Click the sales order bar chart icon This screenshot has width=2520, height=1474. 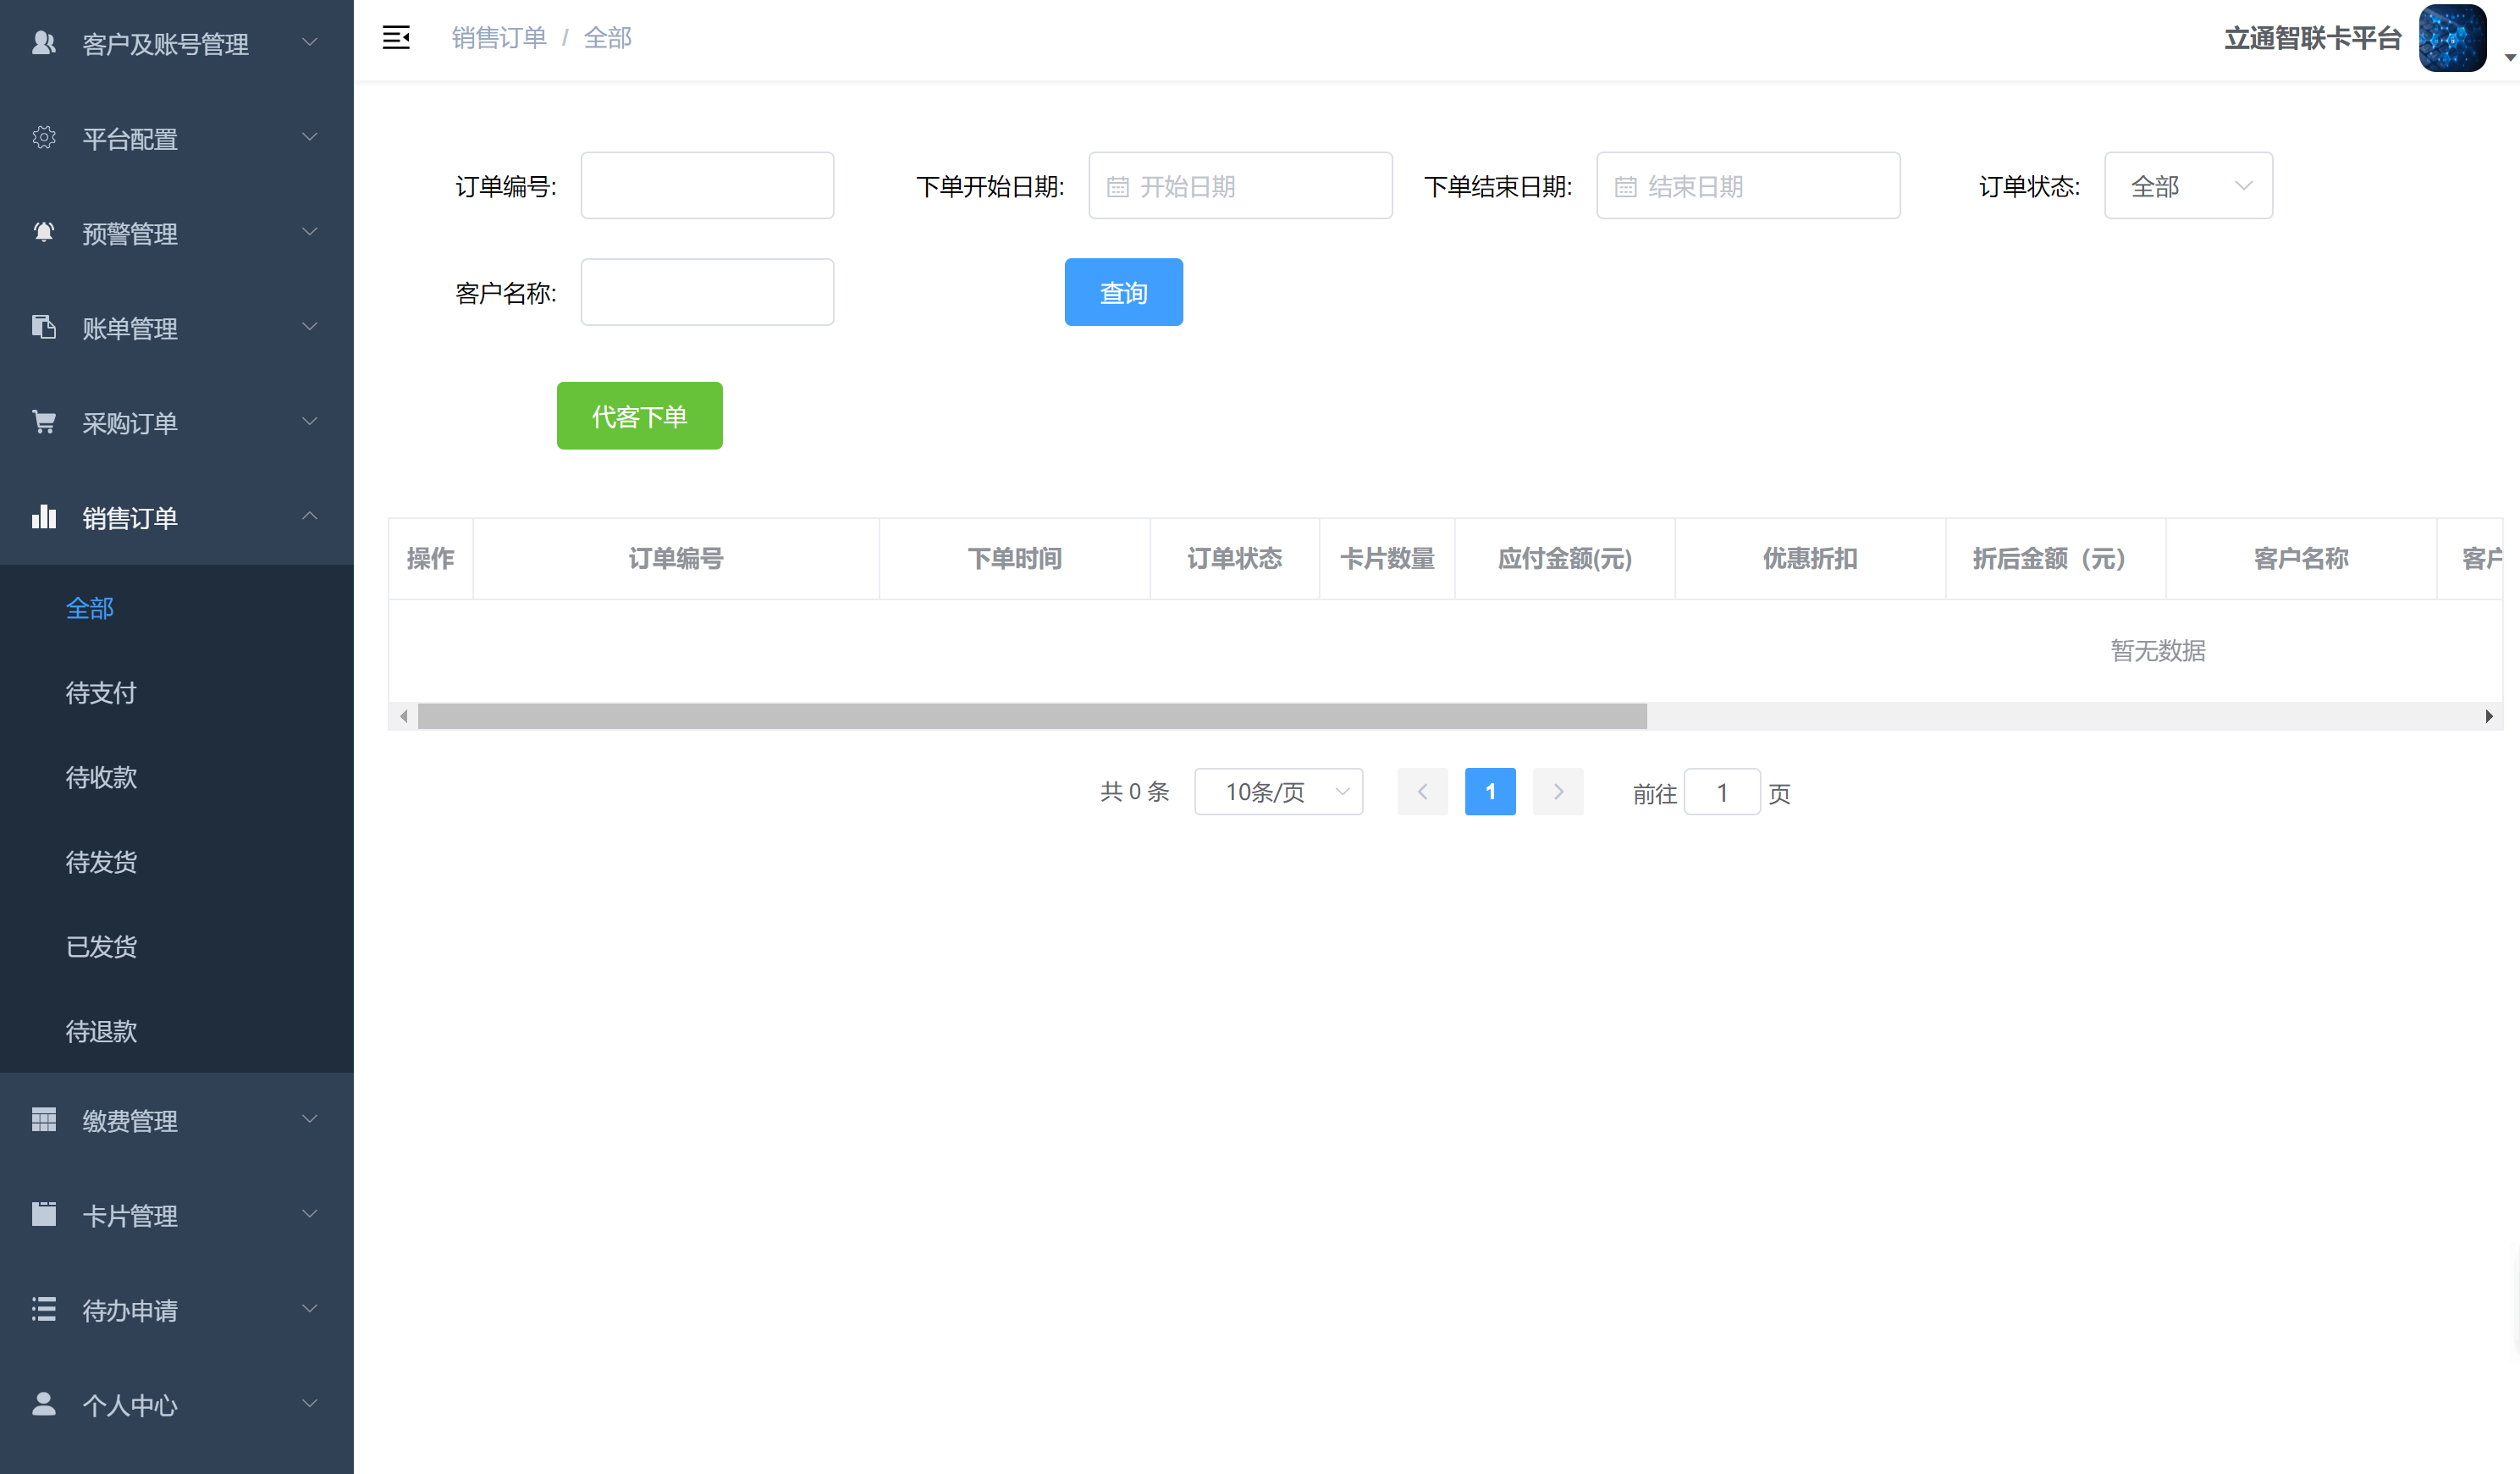click(43, 516)
